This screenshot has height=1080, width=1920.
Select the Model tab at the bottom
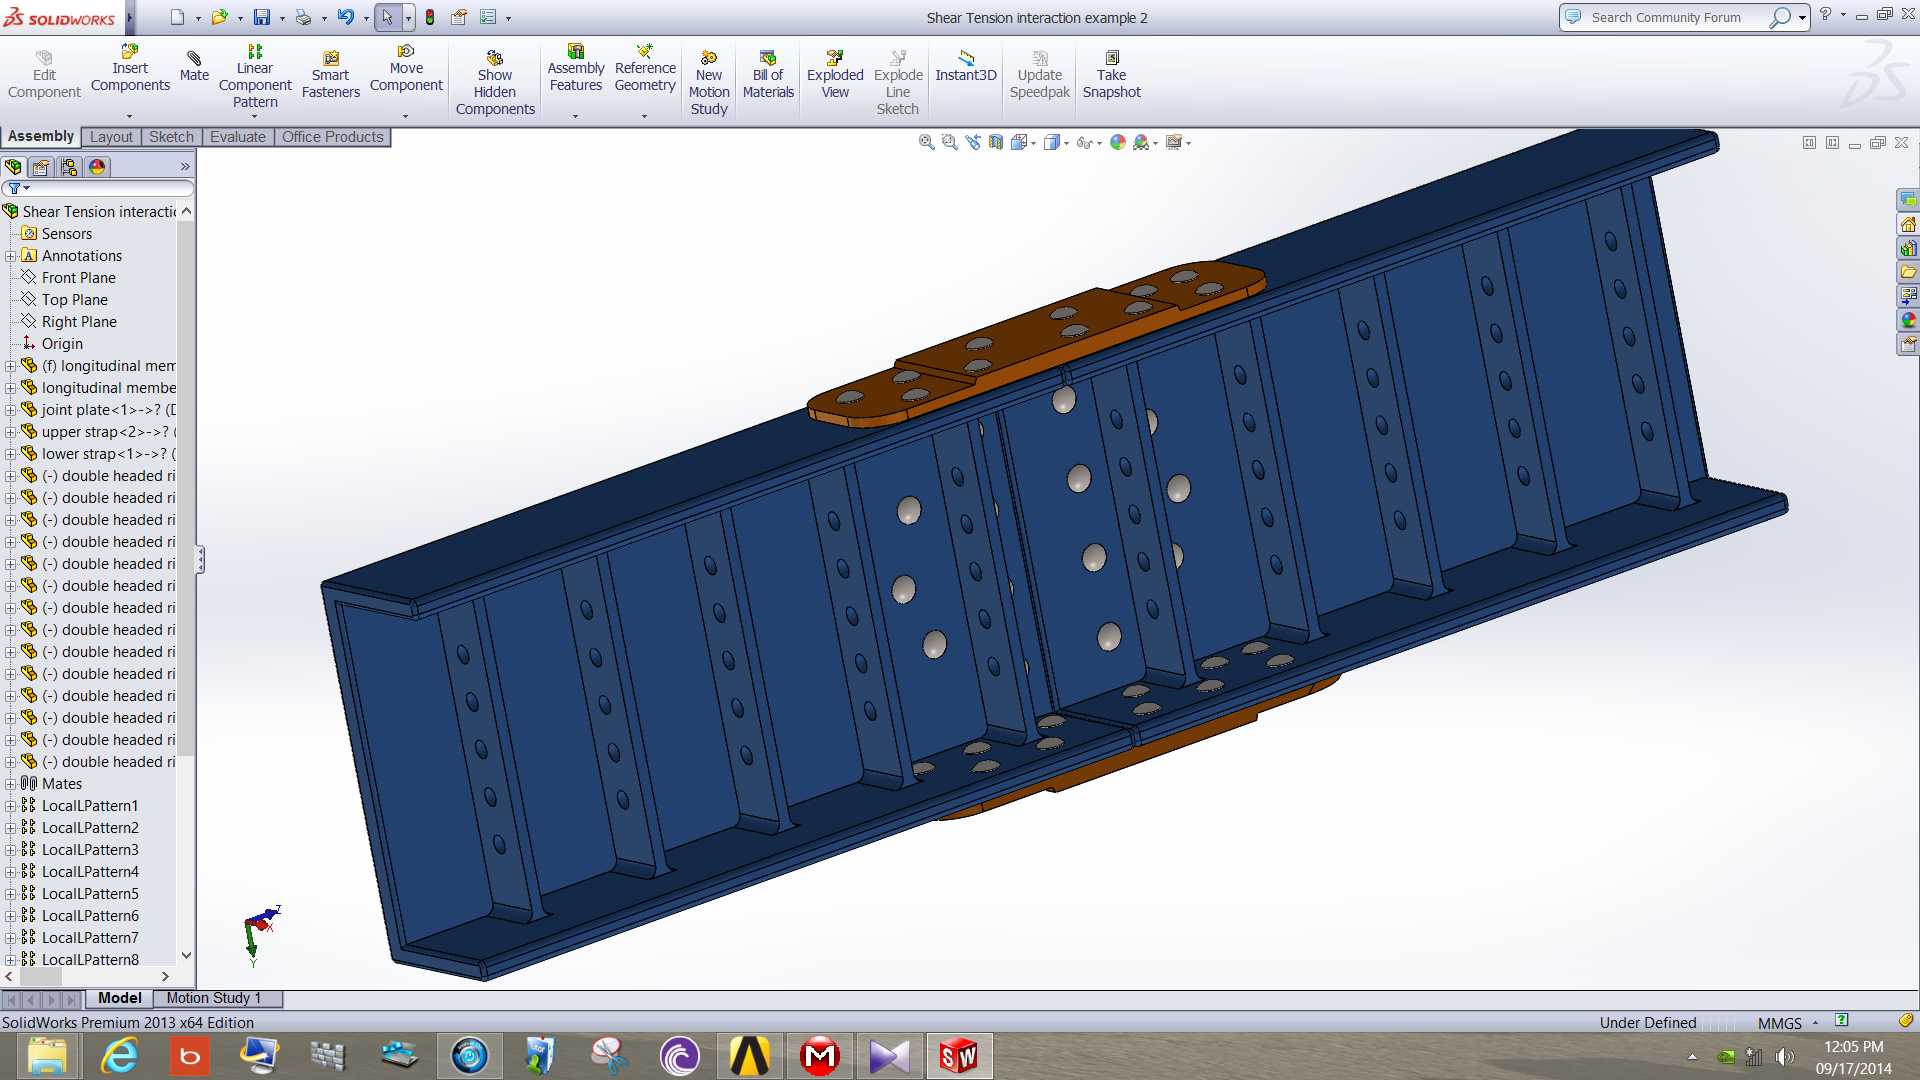[x=120, y=998]
